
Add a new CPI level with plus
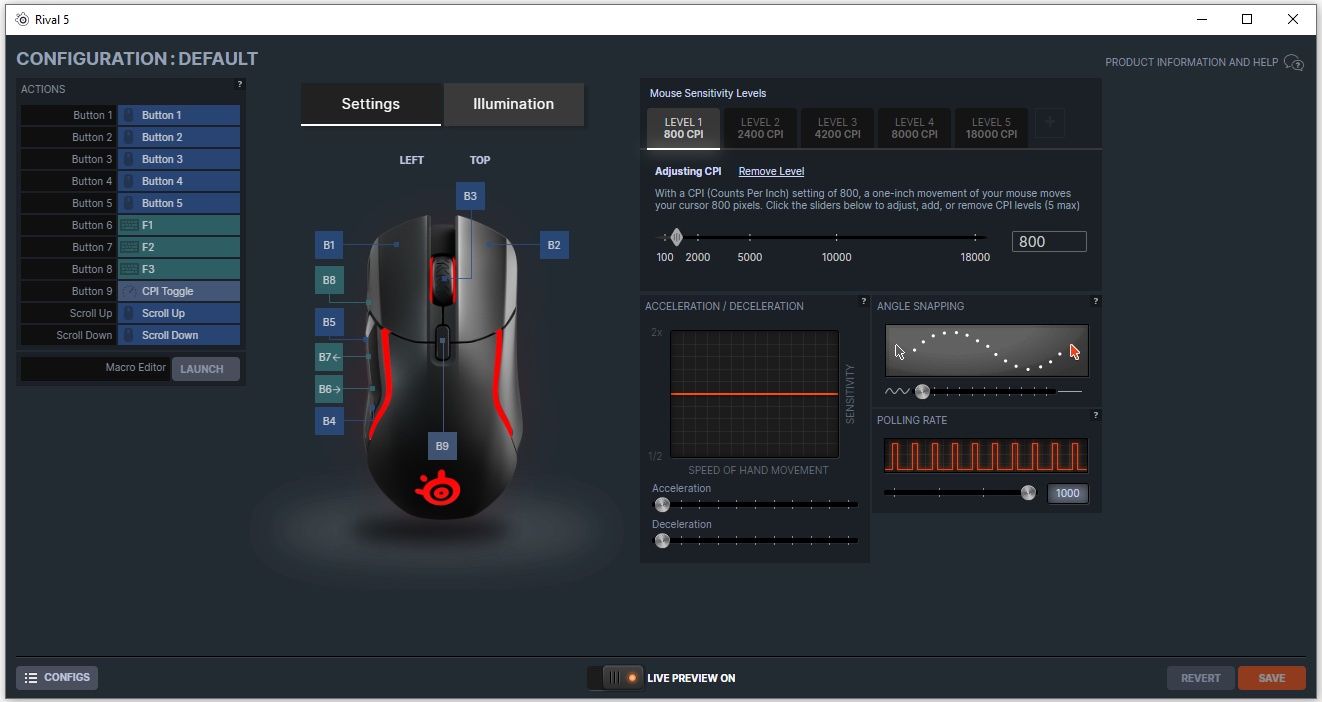(x=1049, y=123)
